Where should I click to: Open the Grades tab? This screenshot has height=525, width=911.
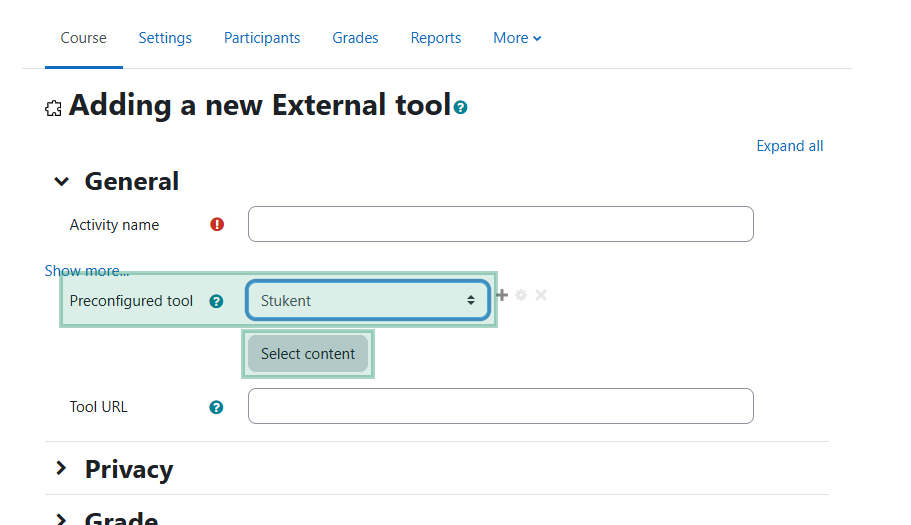355,38
